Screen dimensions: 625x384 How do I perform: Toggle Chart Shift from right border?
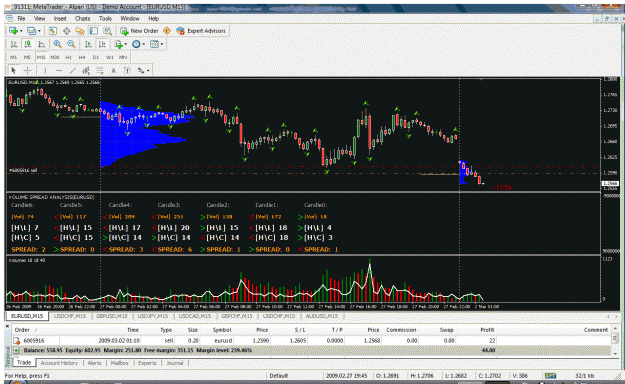tap(102, 44)
